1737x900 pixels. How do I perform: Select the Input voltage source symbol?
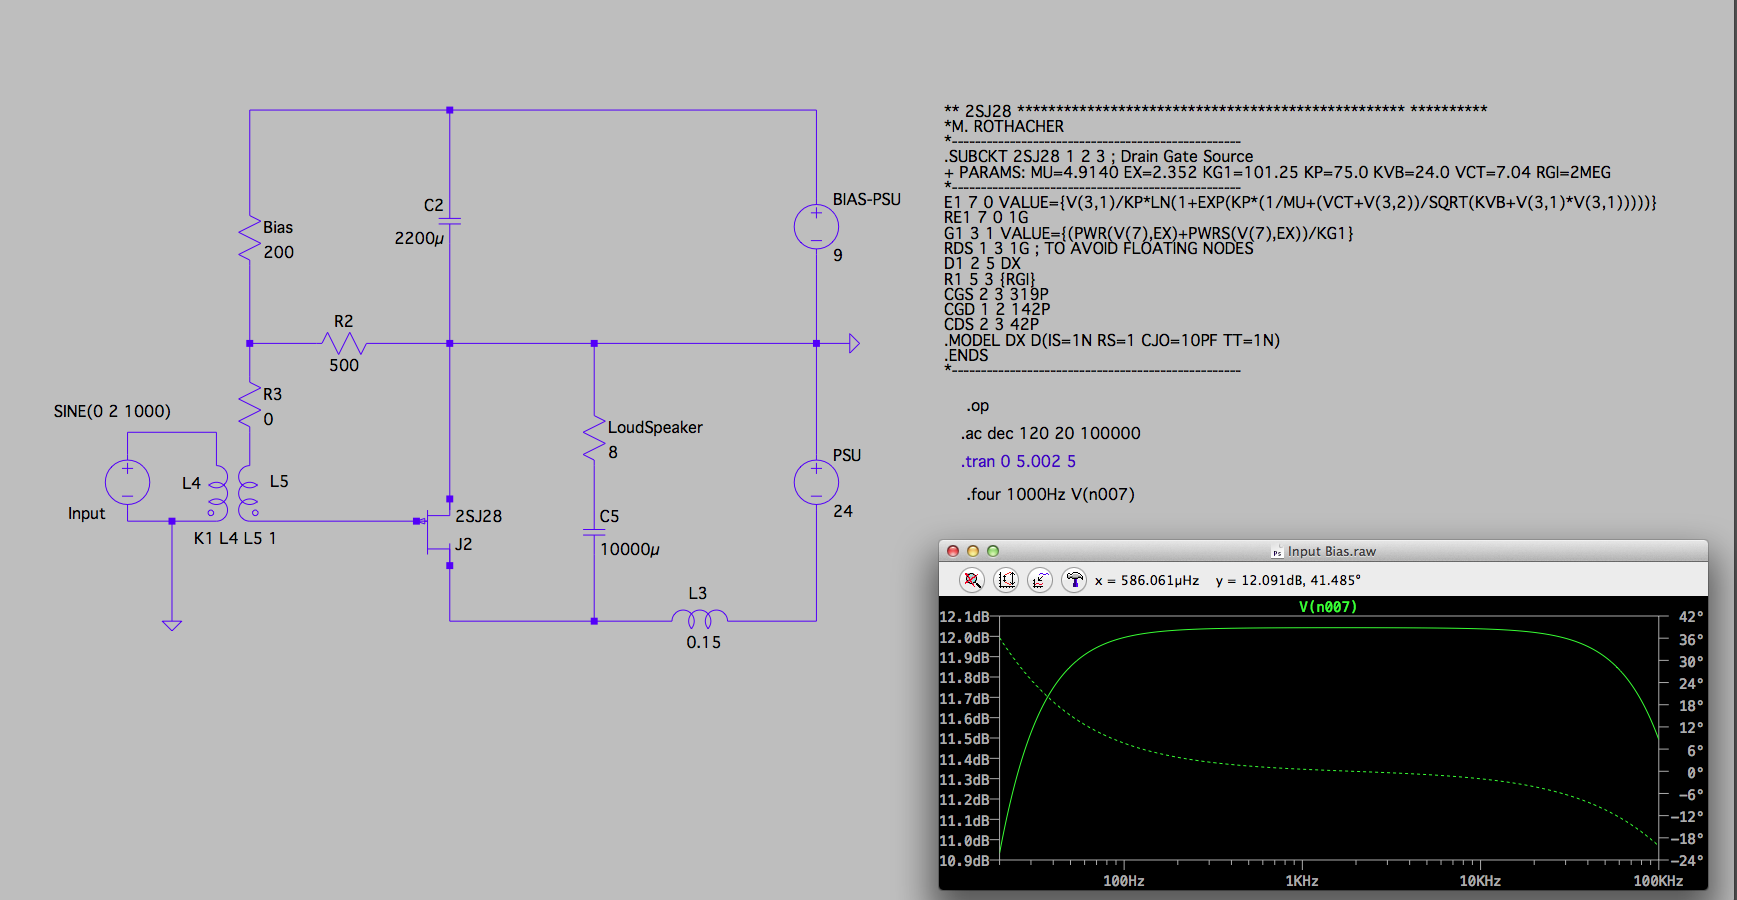coord(127,483)
